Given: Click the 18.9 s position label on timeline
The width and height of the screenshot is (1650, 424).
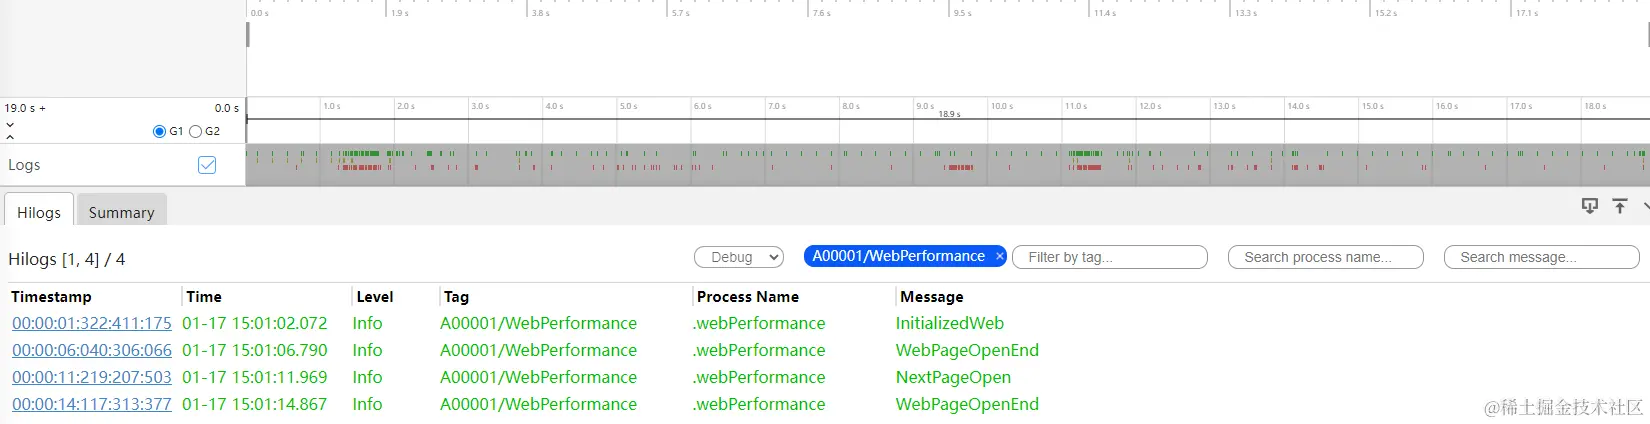Looking at the screenshot, I should pyautogui.click(x=949, y=114).
